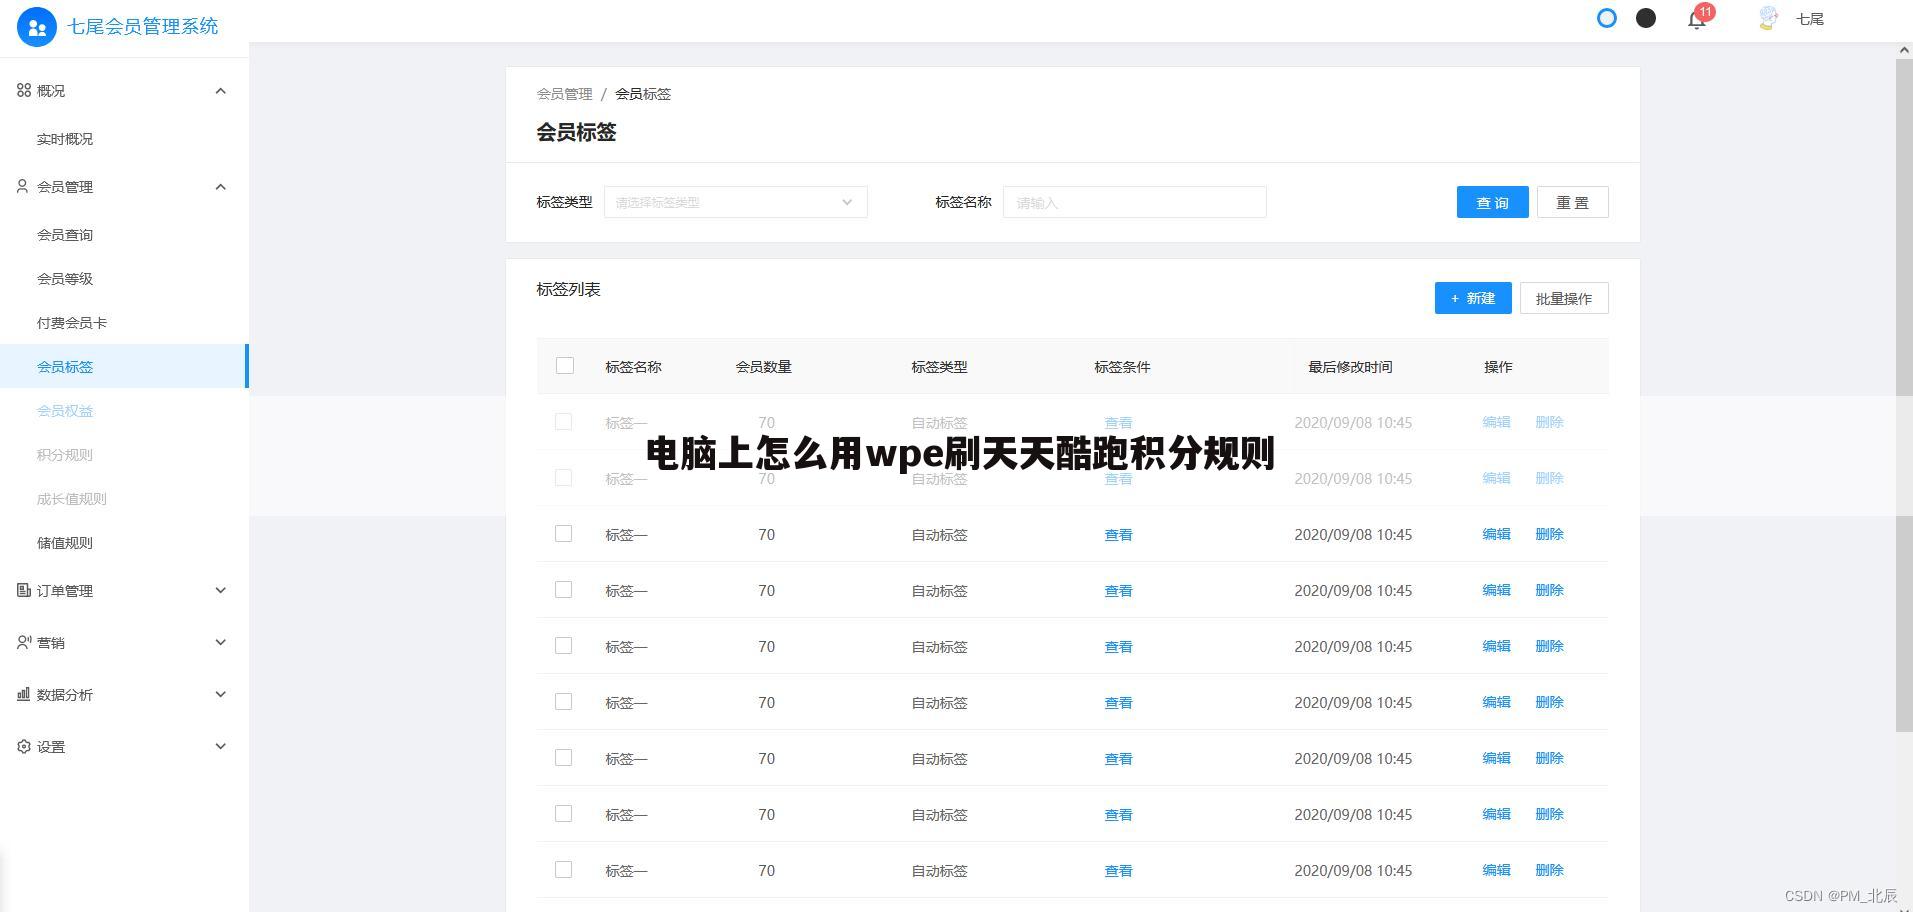Click the 营销 marketing icon

24,642
